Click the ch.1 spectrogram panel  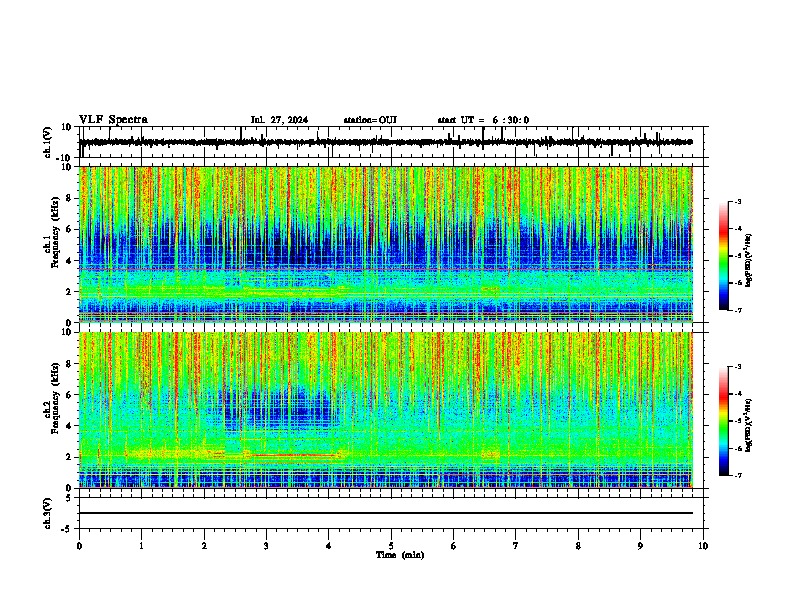click(x=386, y=244)
